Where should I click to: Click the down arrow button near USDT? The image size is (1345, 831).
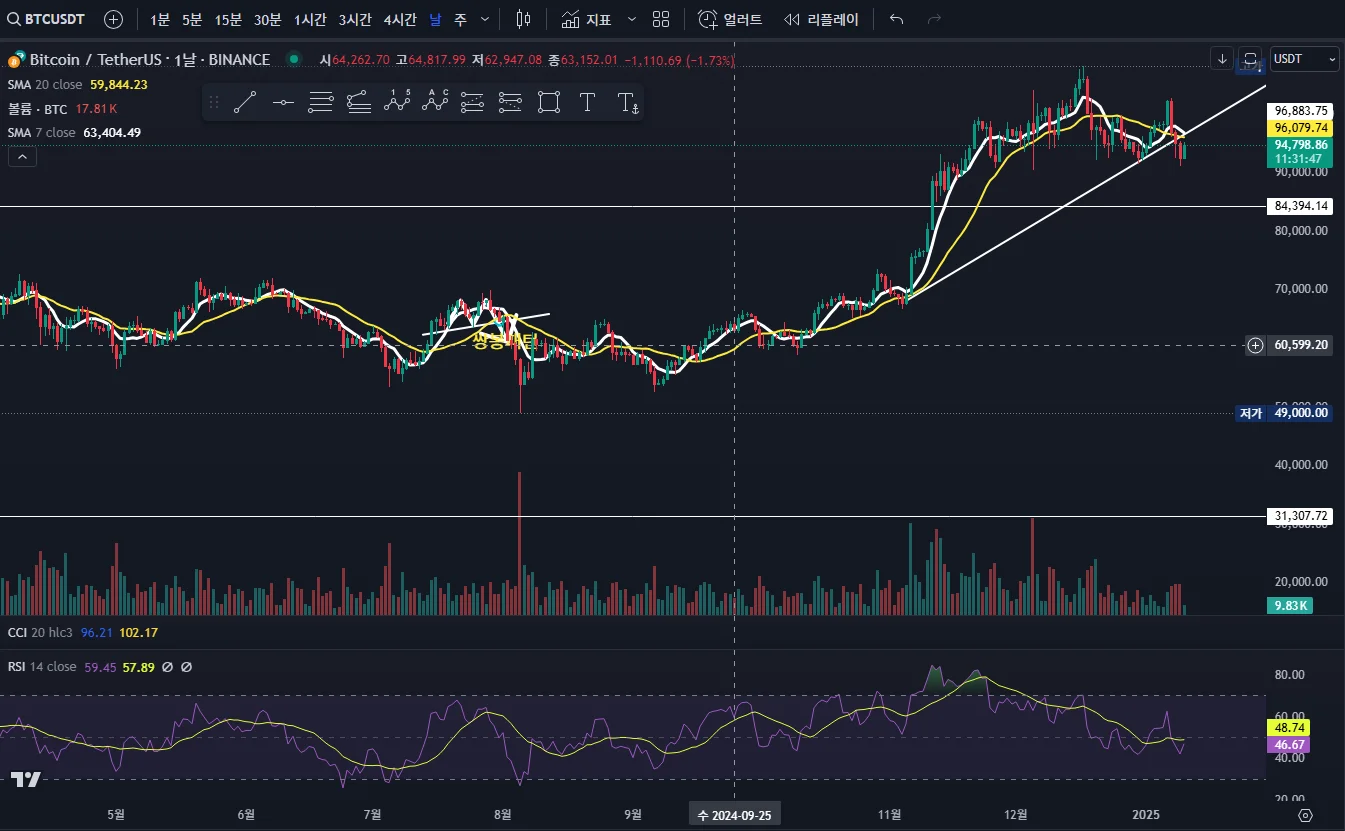tap(1222, 59)
